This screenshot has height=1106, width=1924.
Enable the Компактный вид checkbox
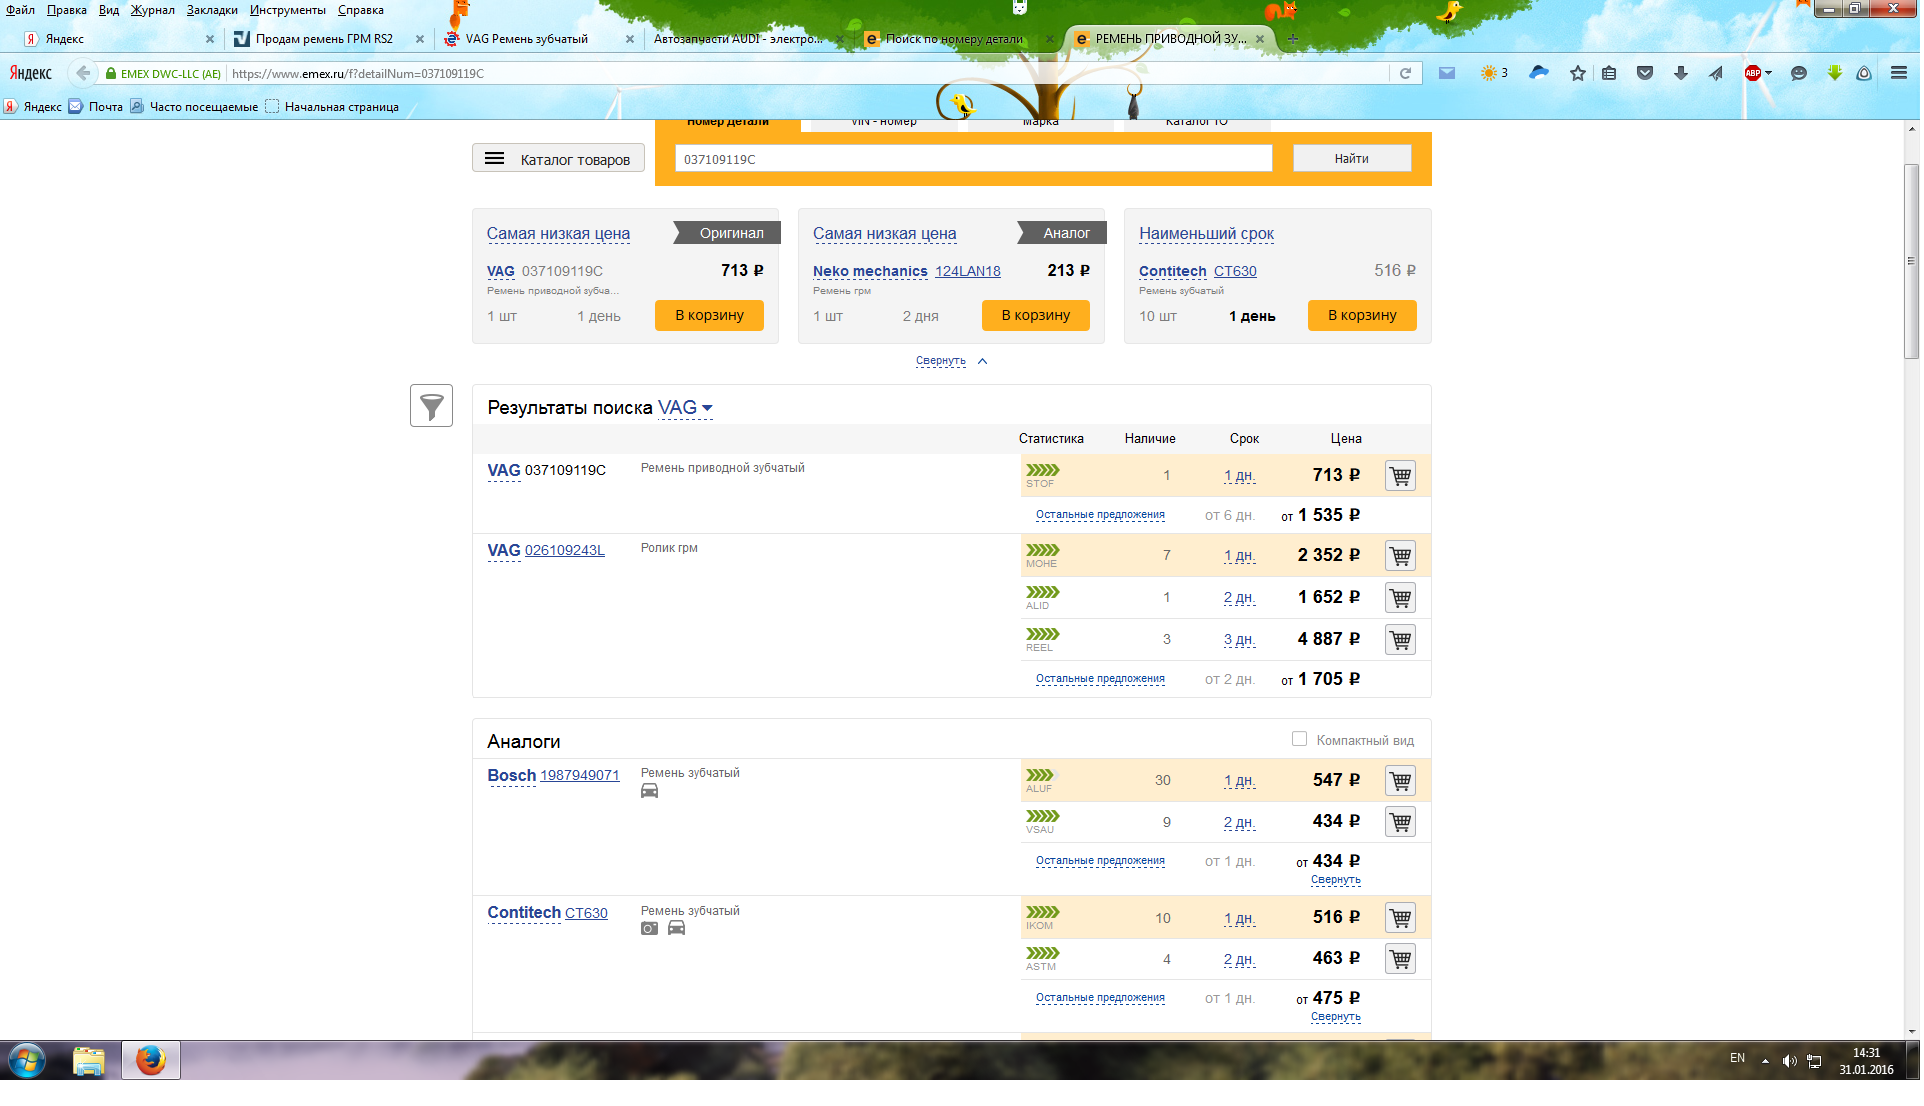pyautogui.click(x=1299, y=740)
